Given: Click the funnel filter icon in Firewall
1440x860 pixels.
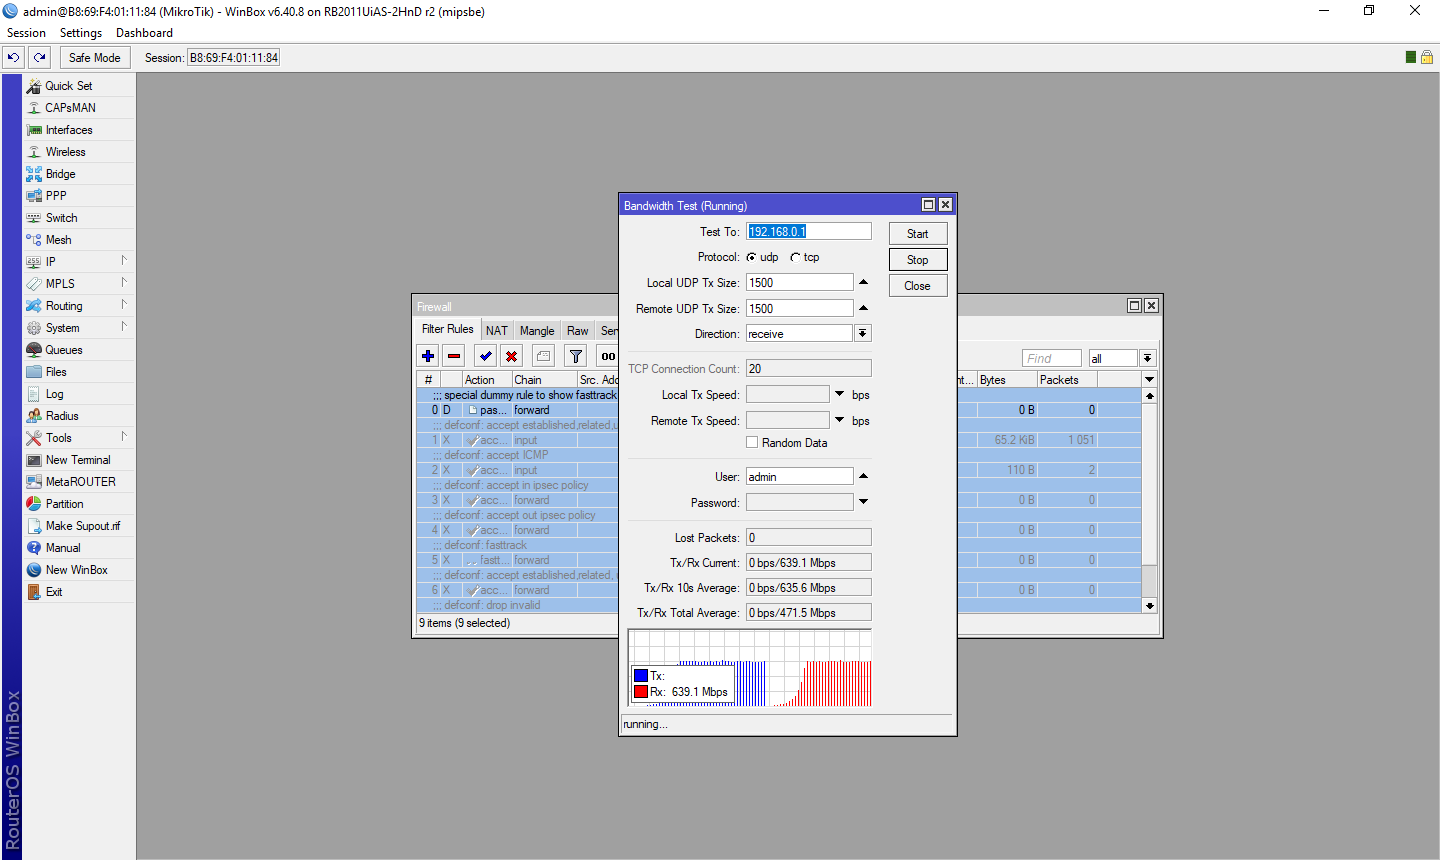Looking at the screenshot, I should click(576, 356).
